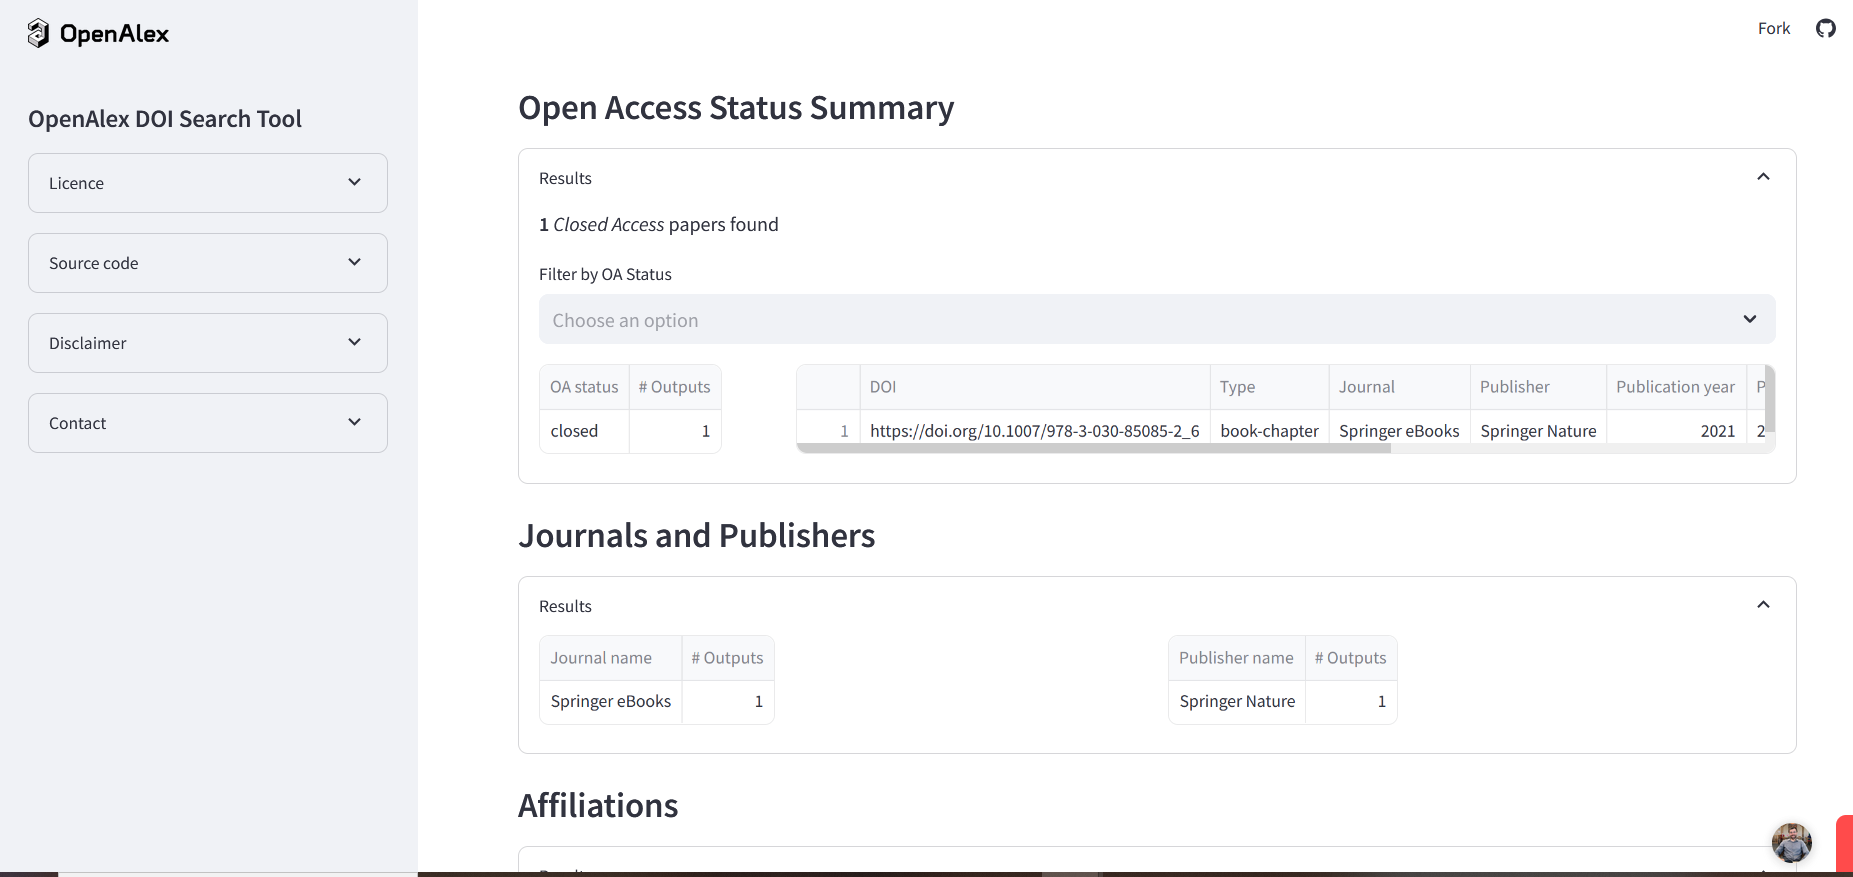Click the closed OA status cell
Image resolution: width=1853 pixels, height=877 pixels.
(584, 431)
